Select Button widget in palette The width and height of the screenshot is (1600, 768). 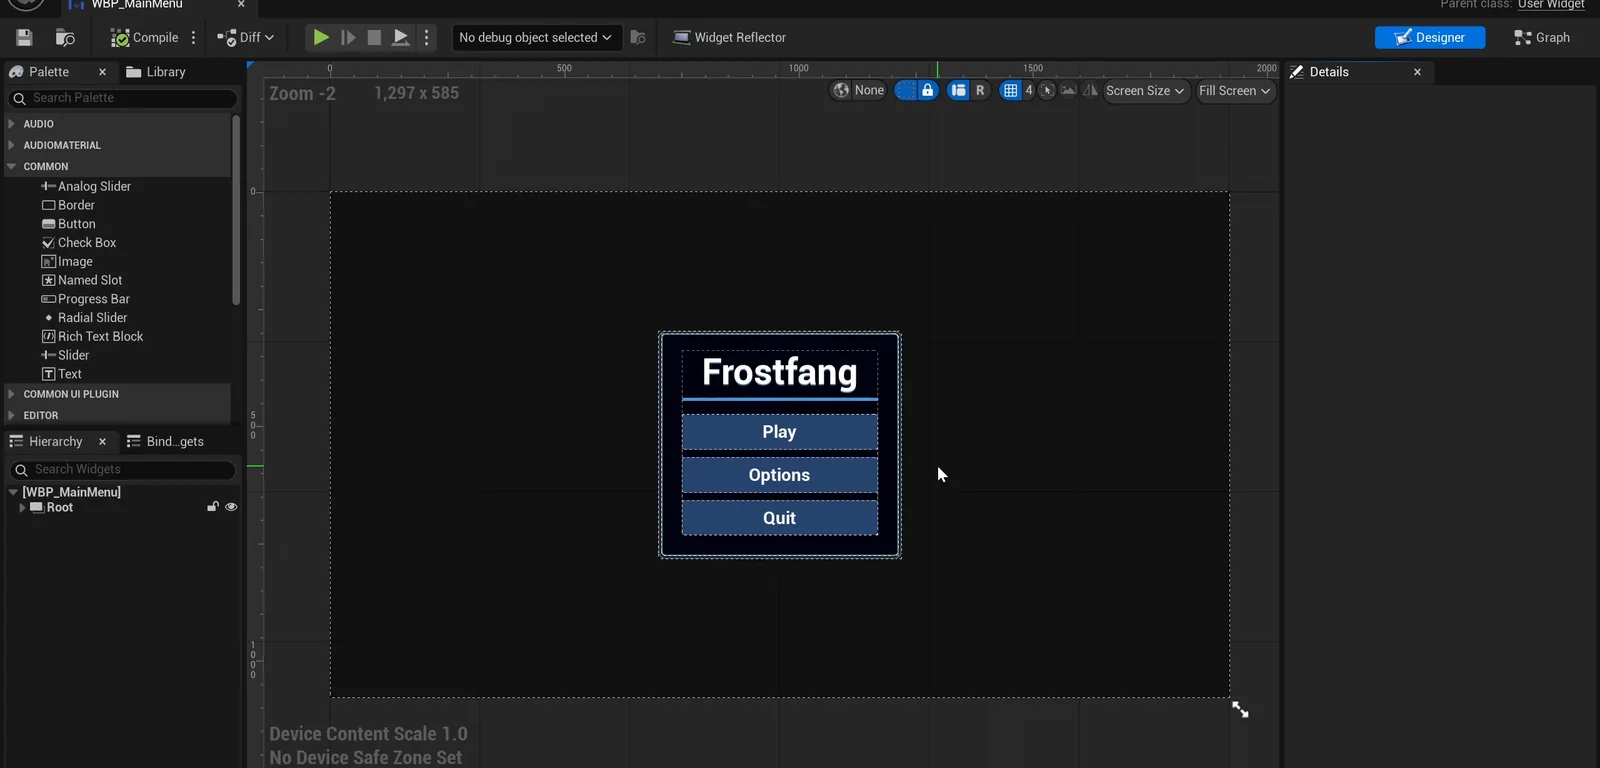68,224
